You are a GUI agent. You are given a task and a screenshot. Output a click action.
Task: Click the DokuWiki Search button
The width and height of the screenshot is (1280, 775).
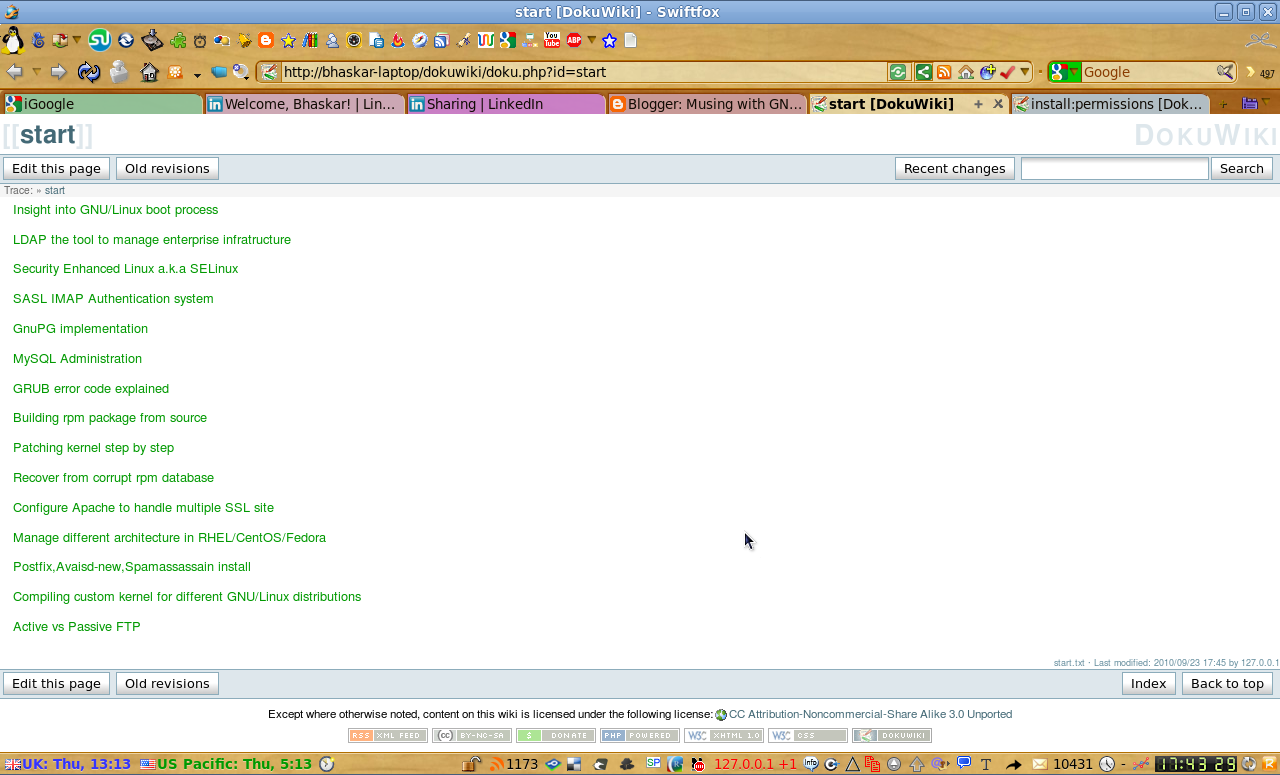coord(1242,168)
